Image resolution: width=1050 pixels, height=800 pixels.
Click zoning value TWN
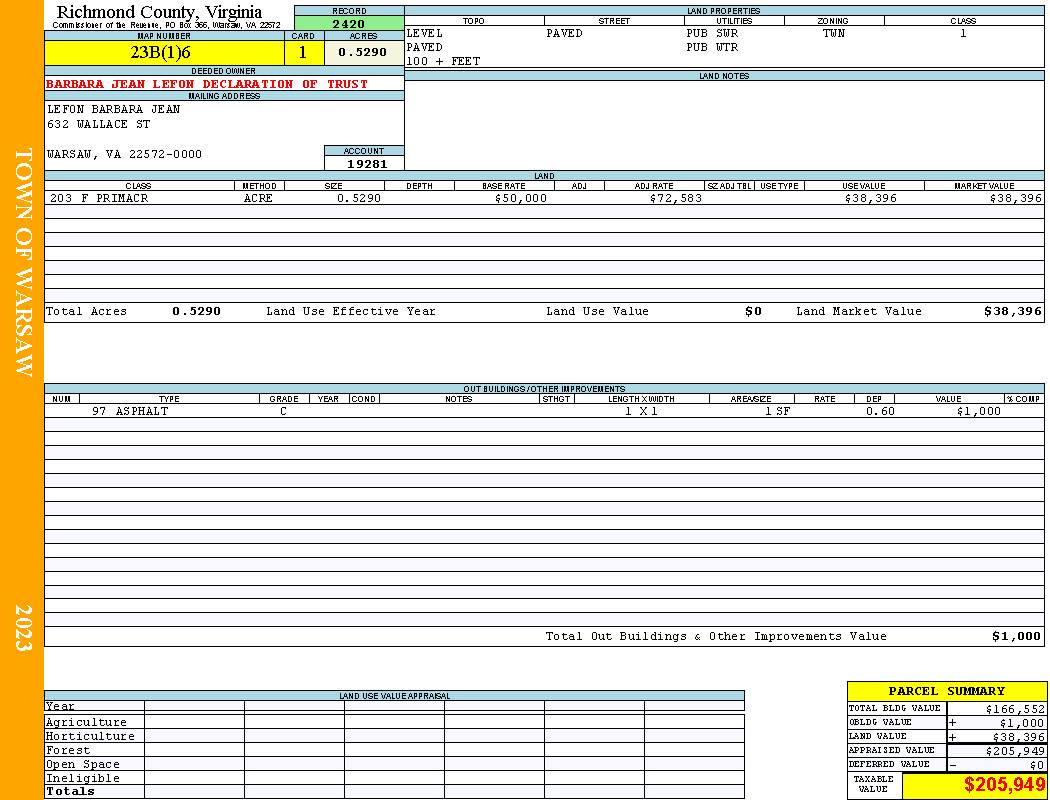[x=834, y=33]
